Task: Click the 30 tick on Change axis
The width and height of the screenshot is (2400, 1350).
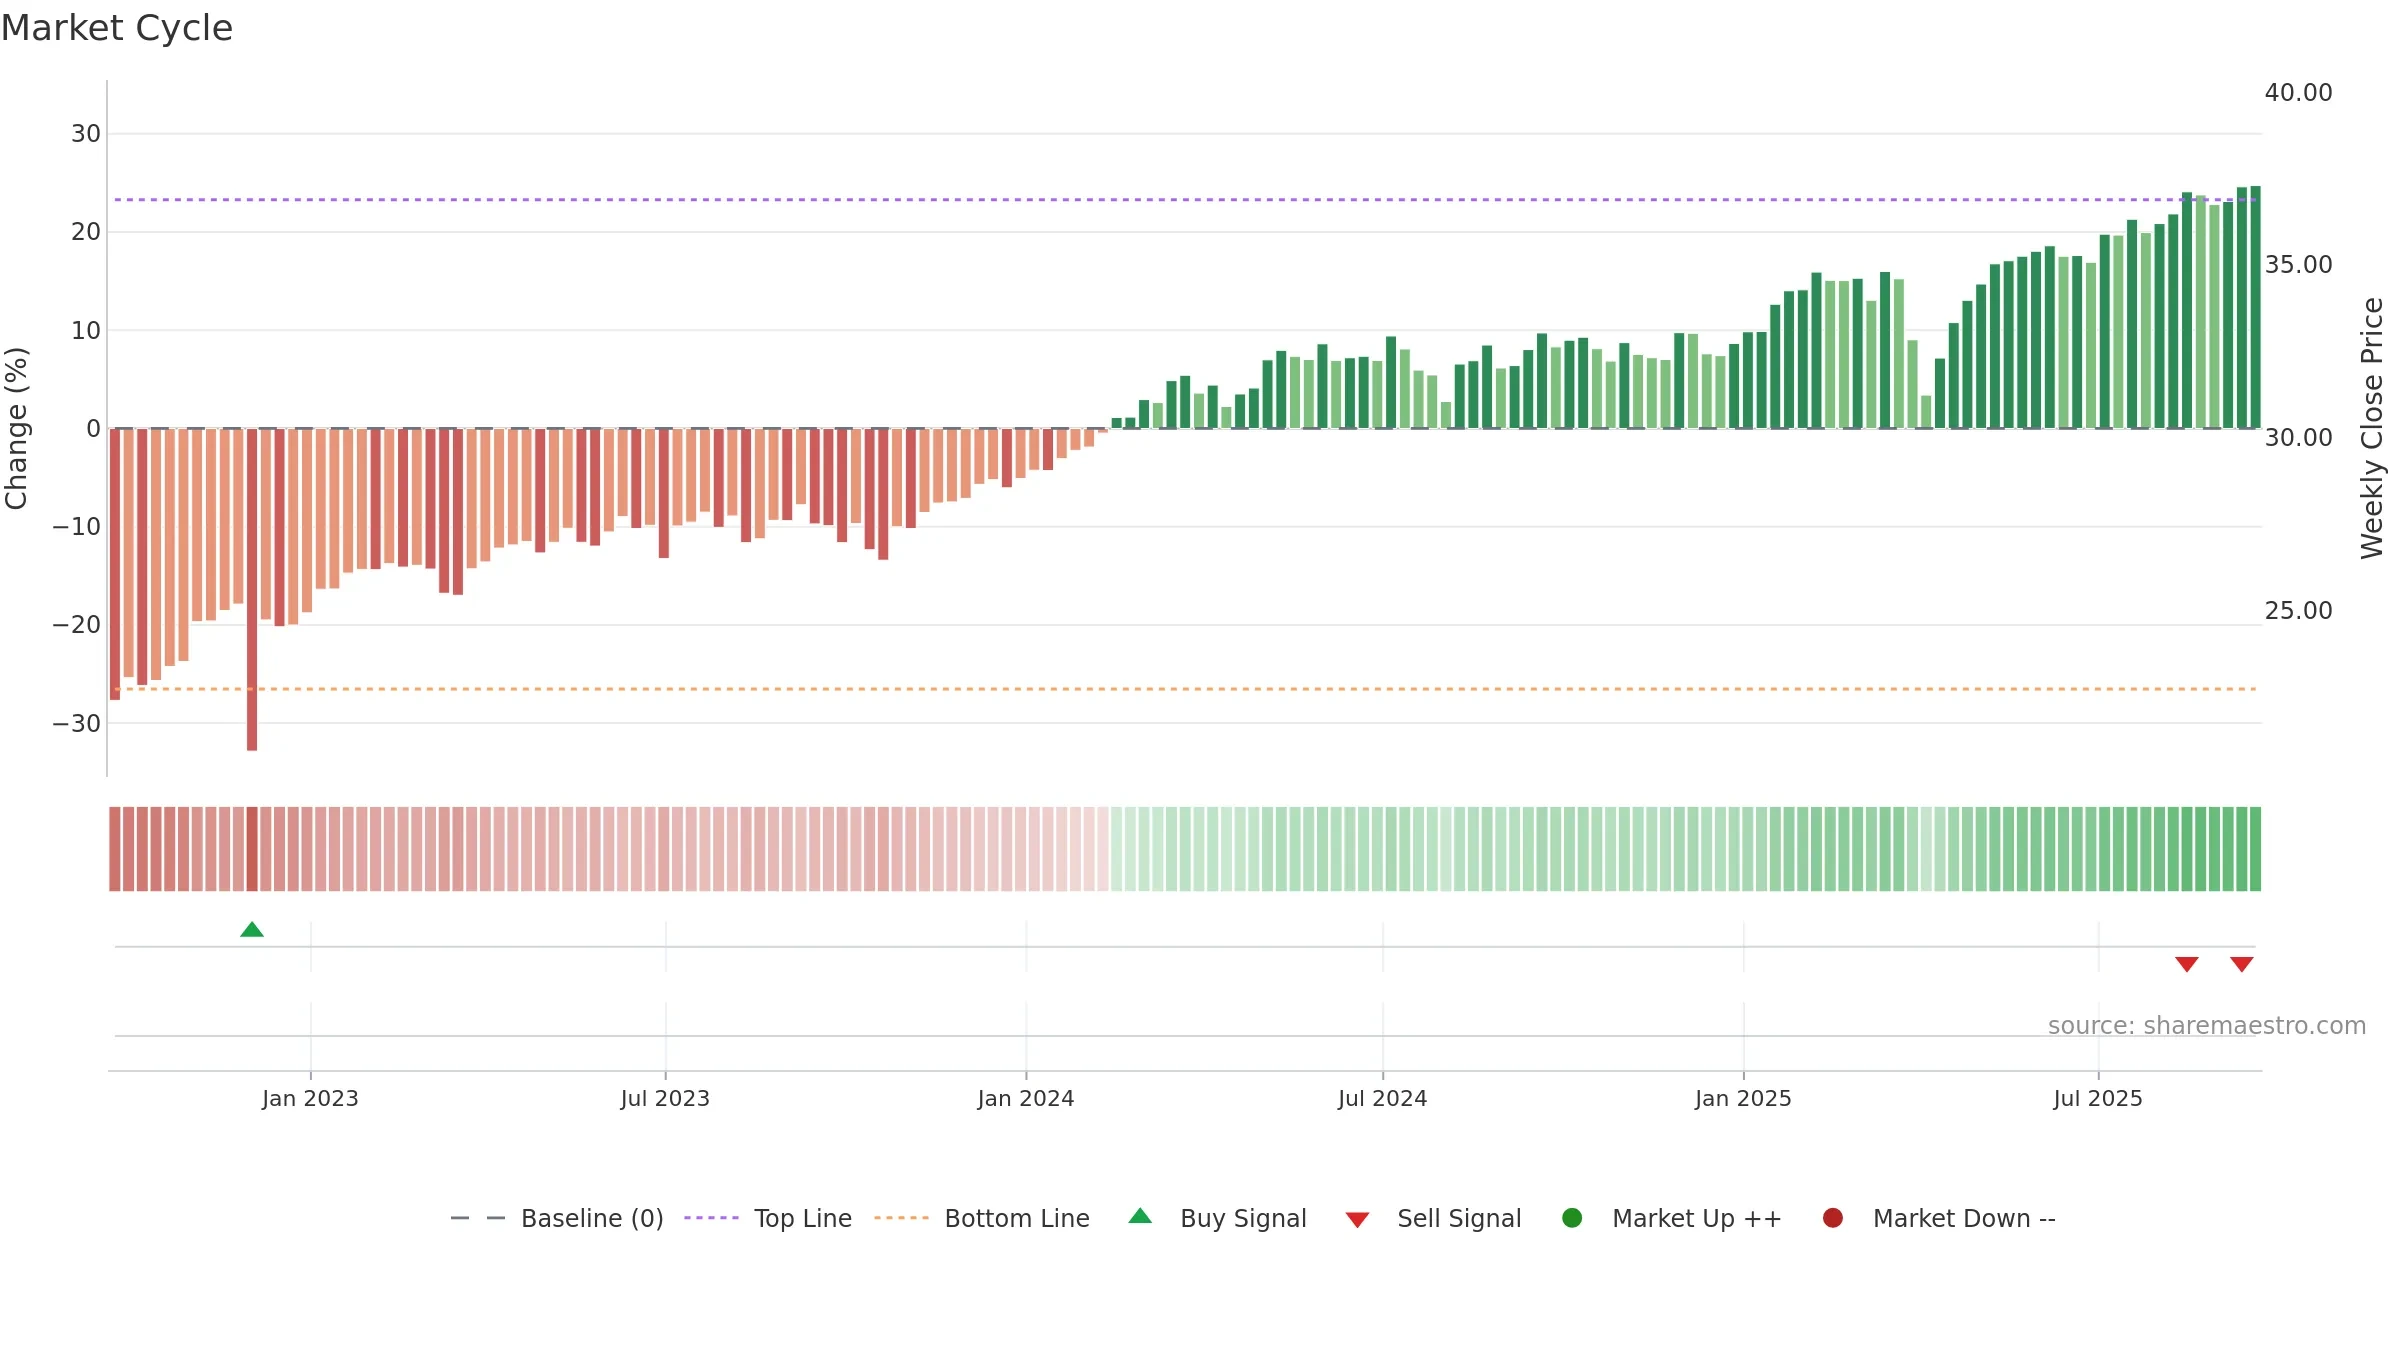Action: [x=86, y=134]
